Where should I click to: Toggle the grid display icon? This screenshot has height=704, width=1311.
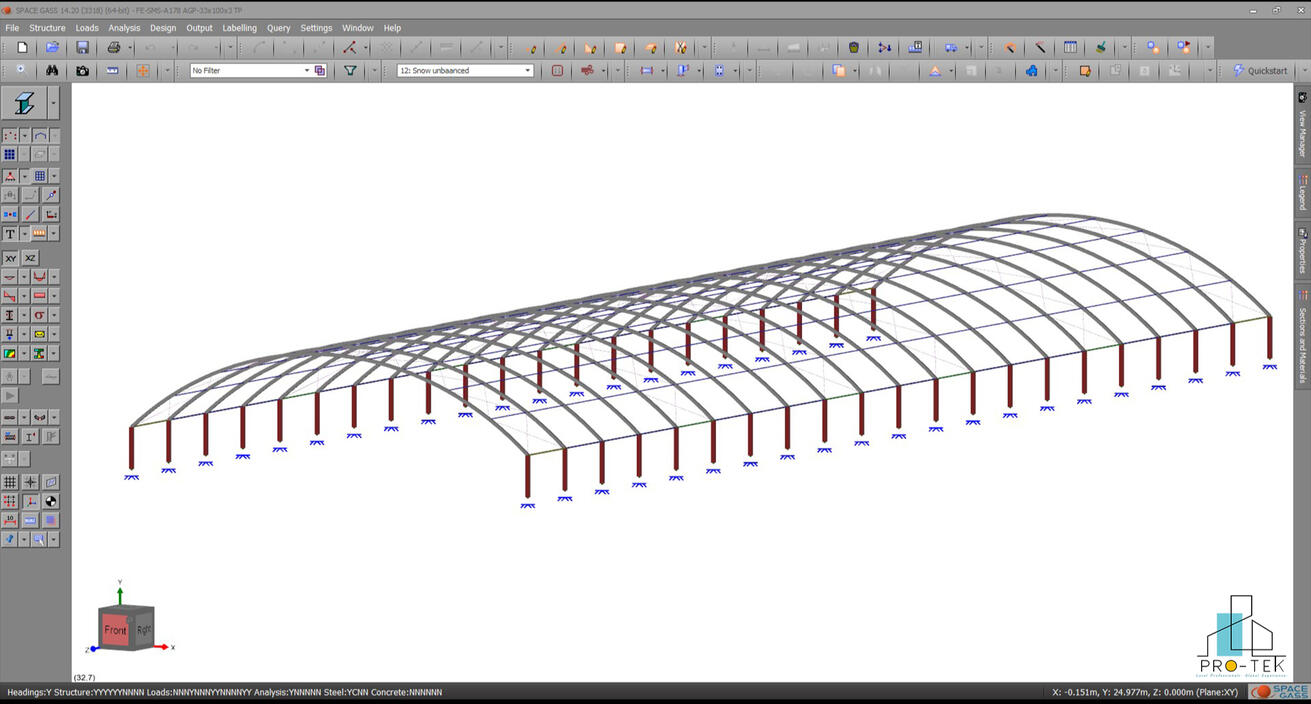tap(8, 480)
